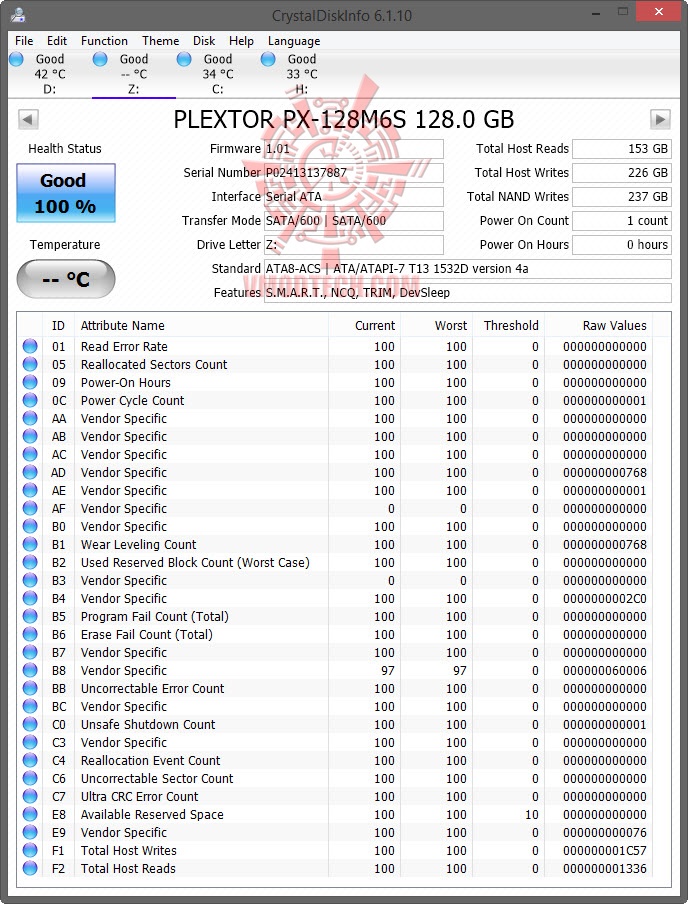The image size is (688, 904).
Task: Click the Attribute Name column header
Action: click(x=201, y=326)
